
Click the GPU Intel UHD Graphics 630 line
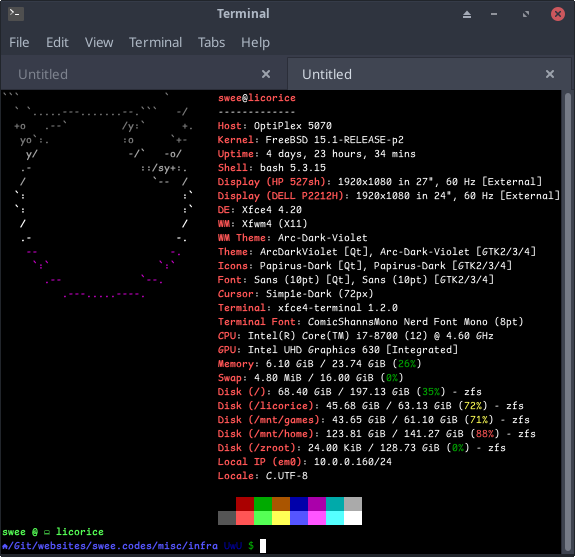tap(338, 350)
